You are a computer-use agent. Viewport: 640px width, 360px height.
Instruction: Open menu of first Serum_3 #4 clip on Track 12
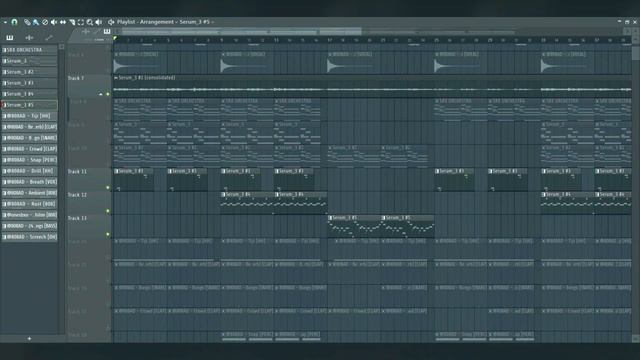[x=223, y=195]
